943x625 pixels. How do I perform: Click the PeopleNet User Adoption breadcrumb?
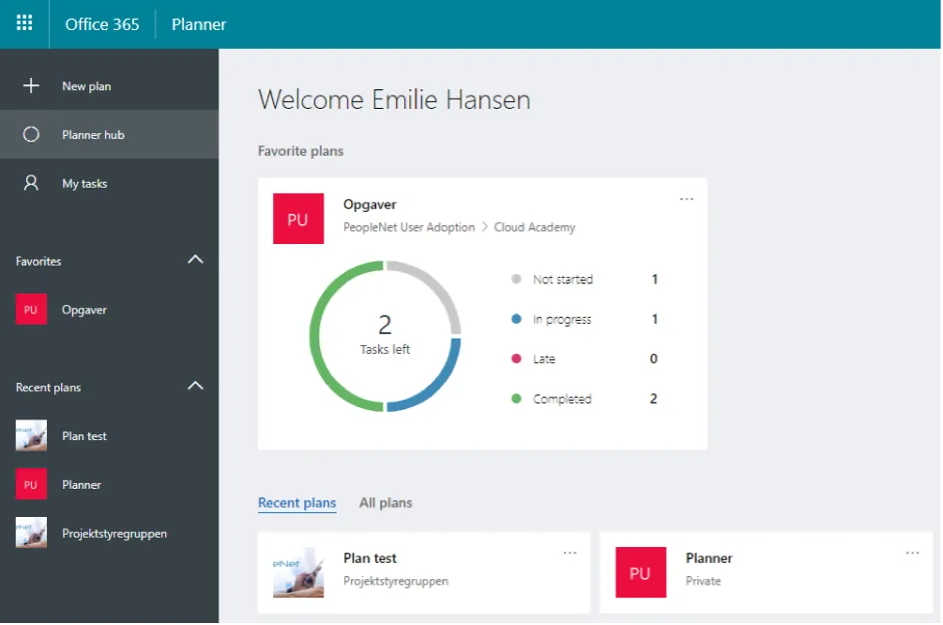click(x=409, y=227)
